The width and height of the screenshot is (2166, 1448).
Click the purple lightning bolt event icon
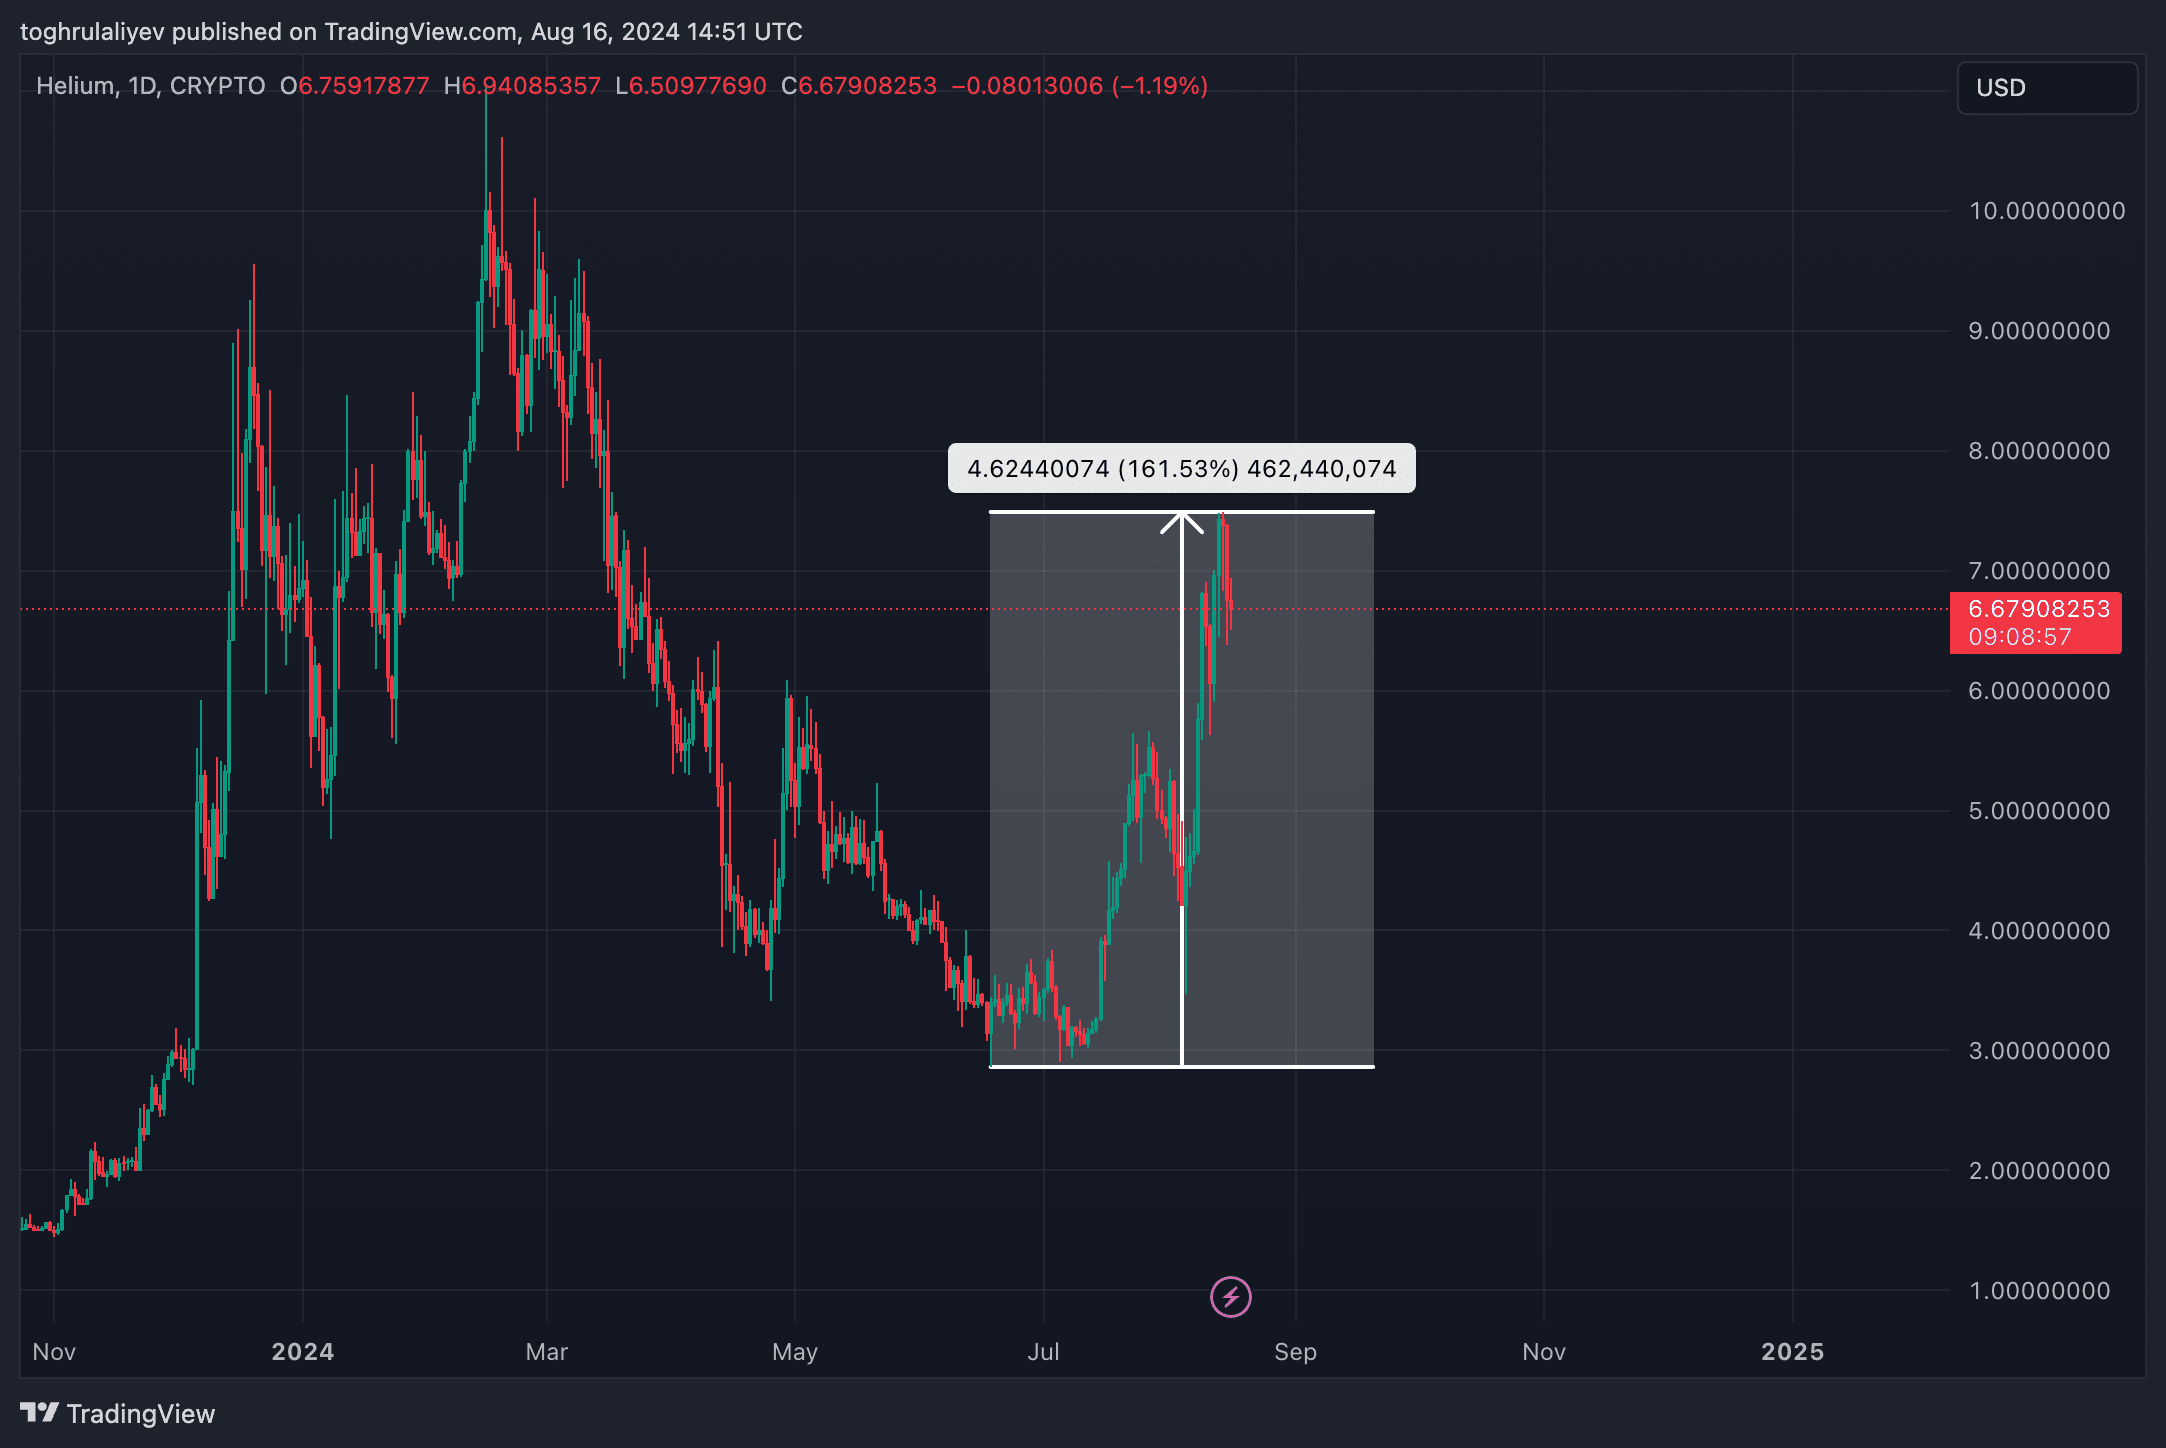(1230, 1297)
